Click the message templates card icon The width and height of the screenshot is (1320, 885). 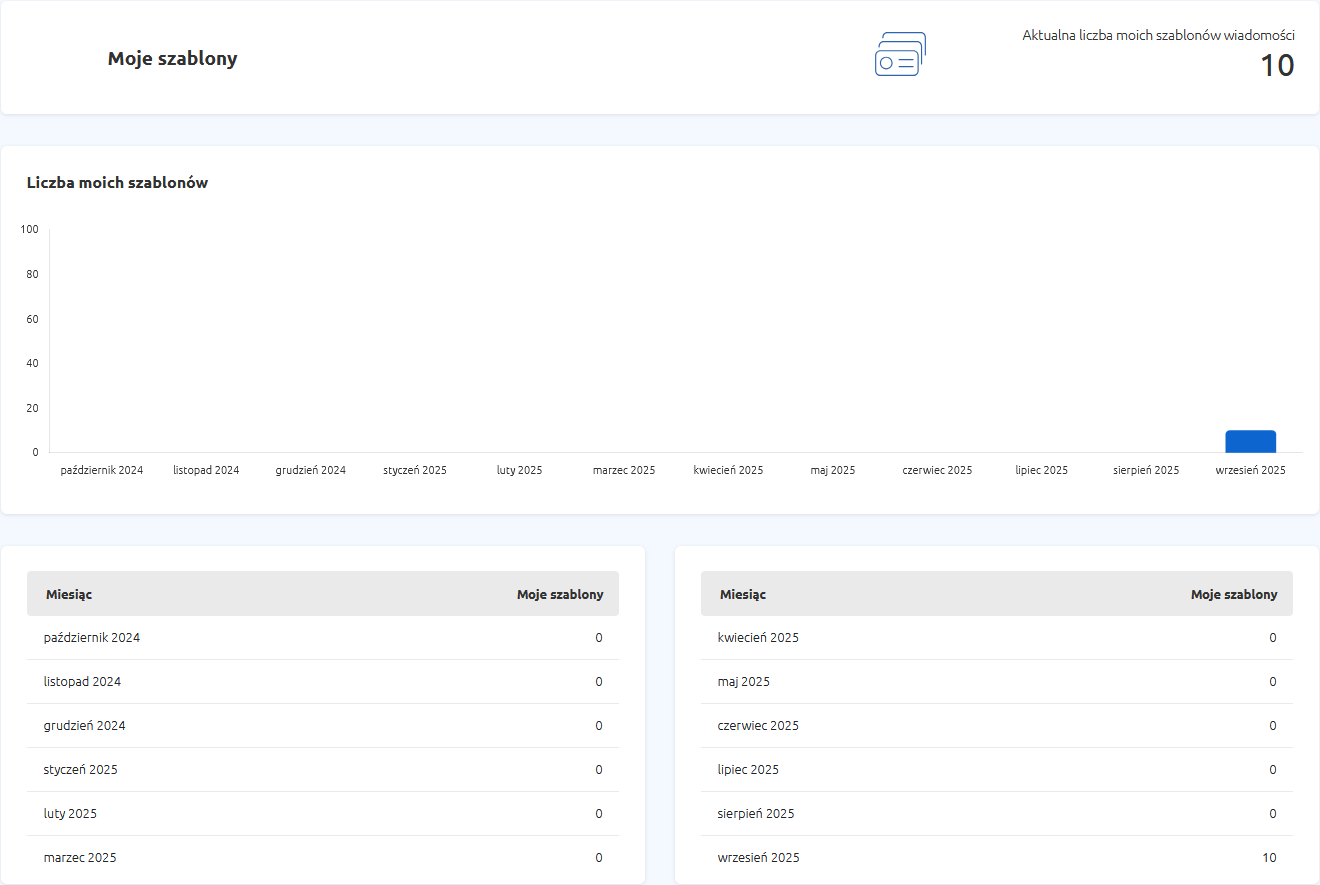(x=900, y=55)
